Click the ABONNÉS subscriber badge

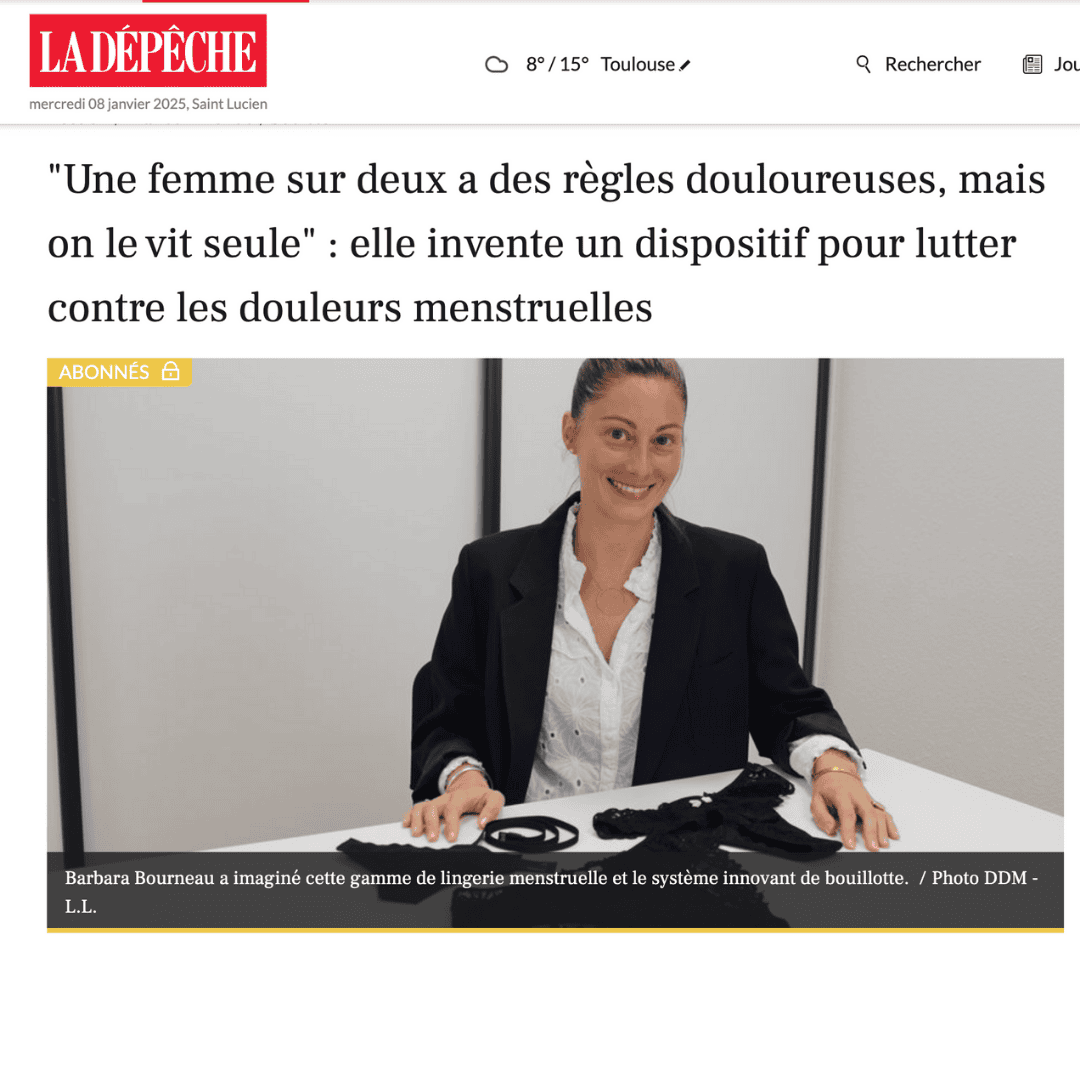[x=119, y=372]
